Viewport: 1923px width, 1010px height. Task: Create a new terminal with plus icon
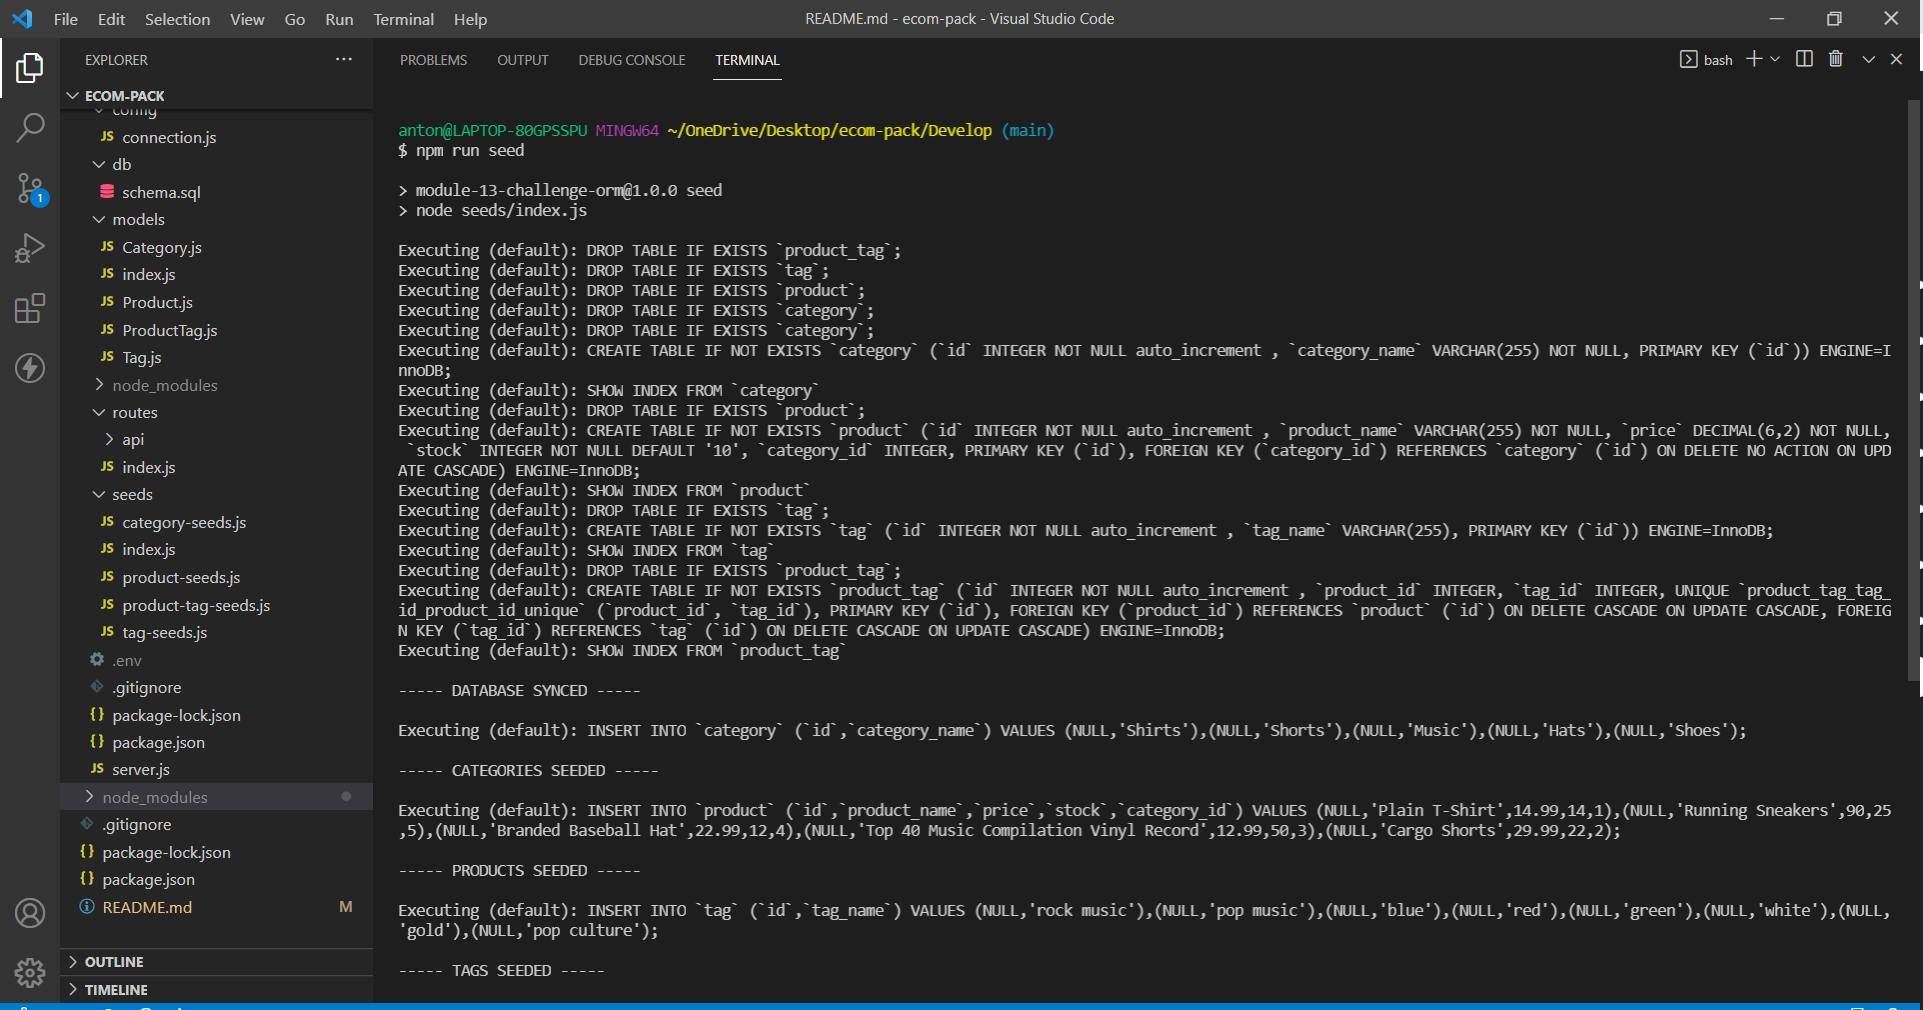pyautogui.click(x=1752, y=59)
